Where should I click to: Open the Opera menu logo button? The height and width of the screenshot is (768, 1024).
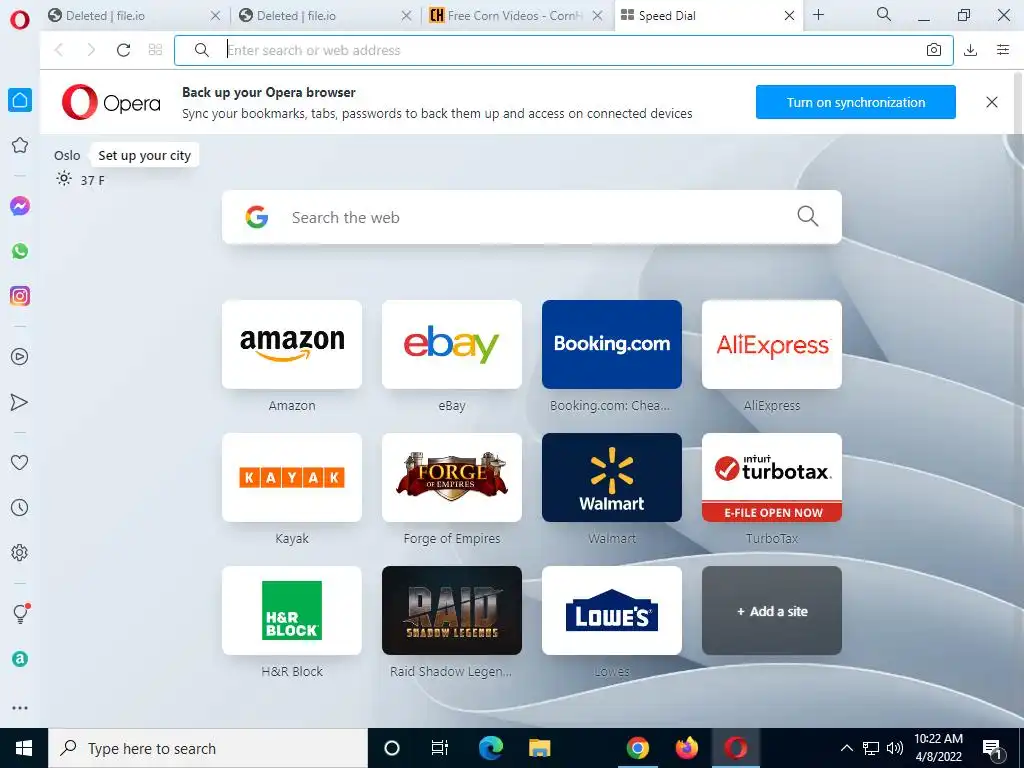pos(20,20)
